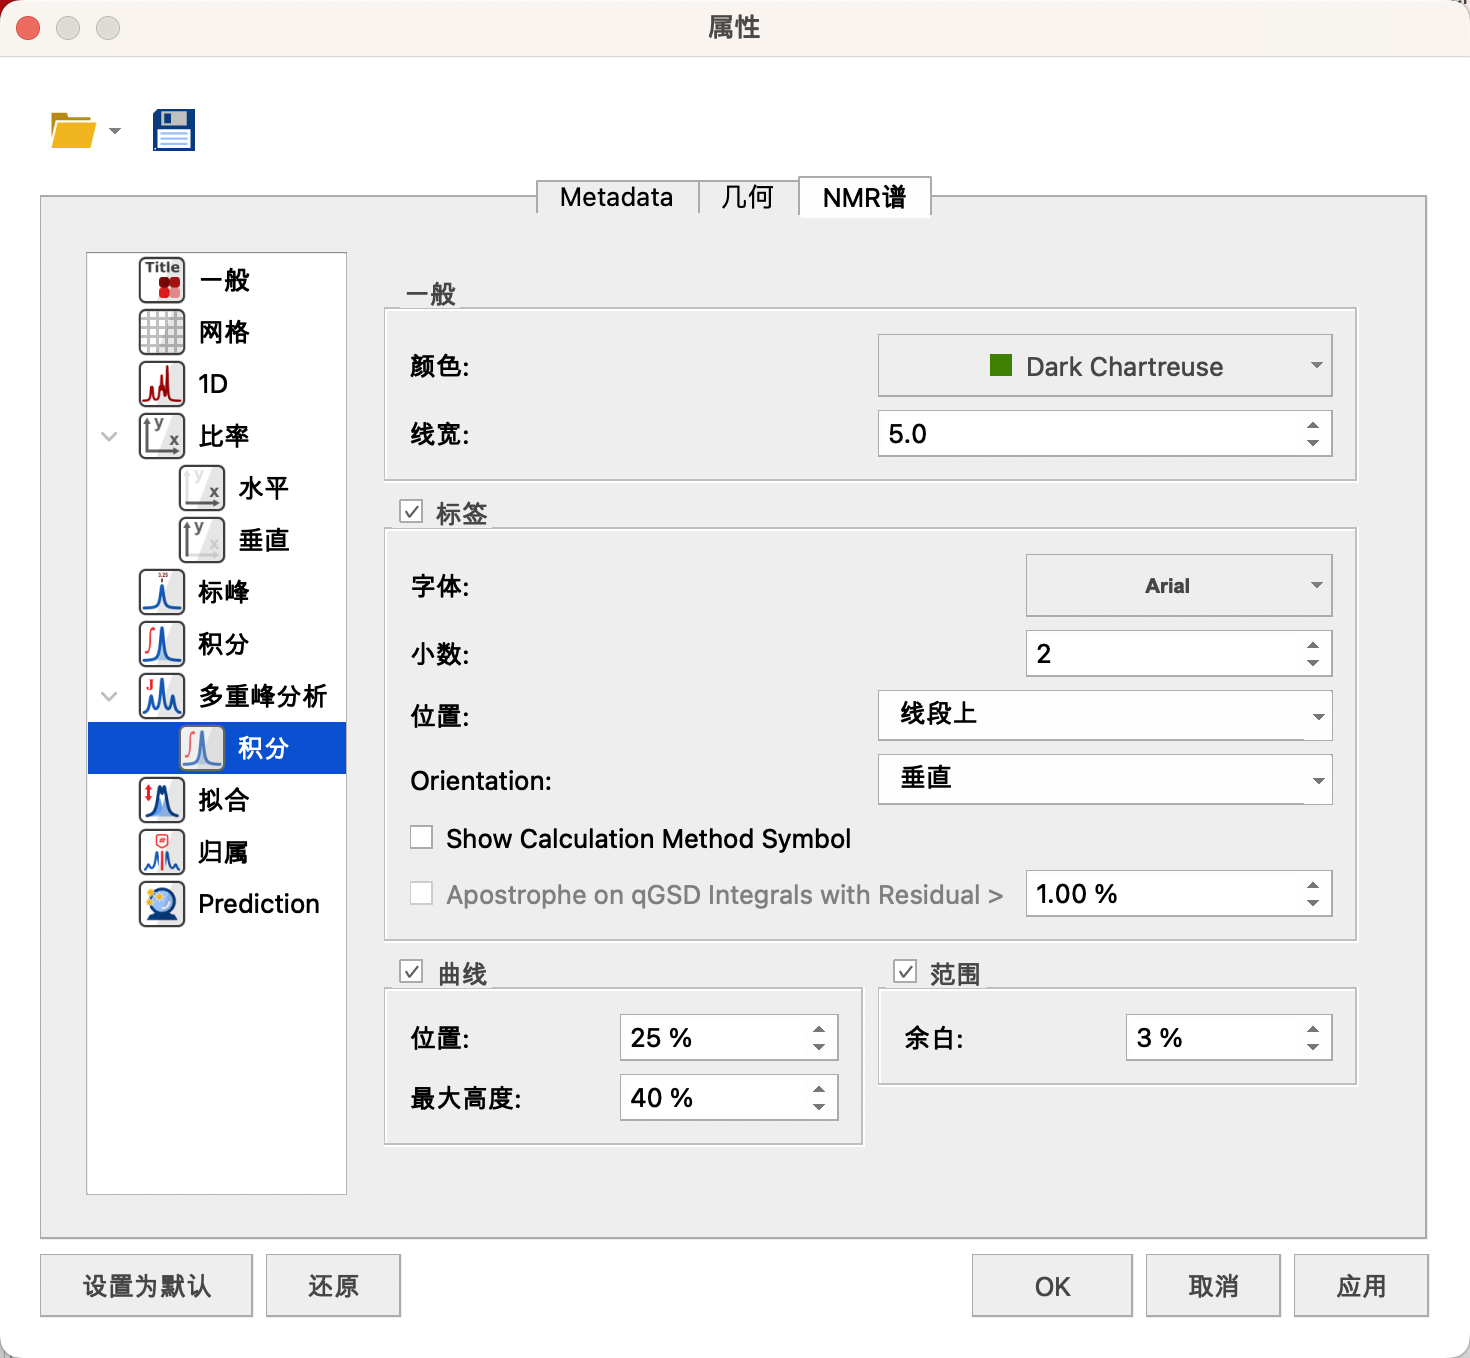This screenshot has height=1358, width=1470.
Task: Toggle the 曲线 curve checkbox
Action: [411, 971]
